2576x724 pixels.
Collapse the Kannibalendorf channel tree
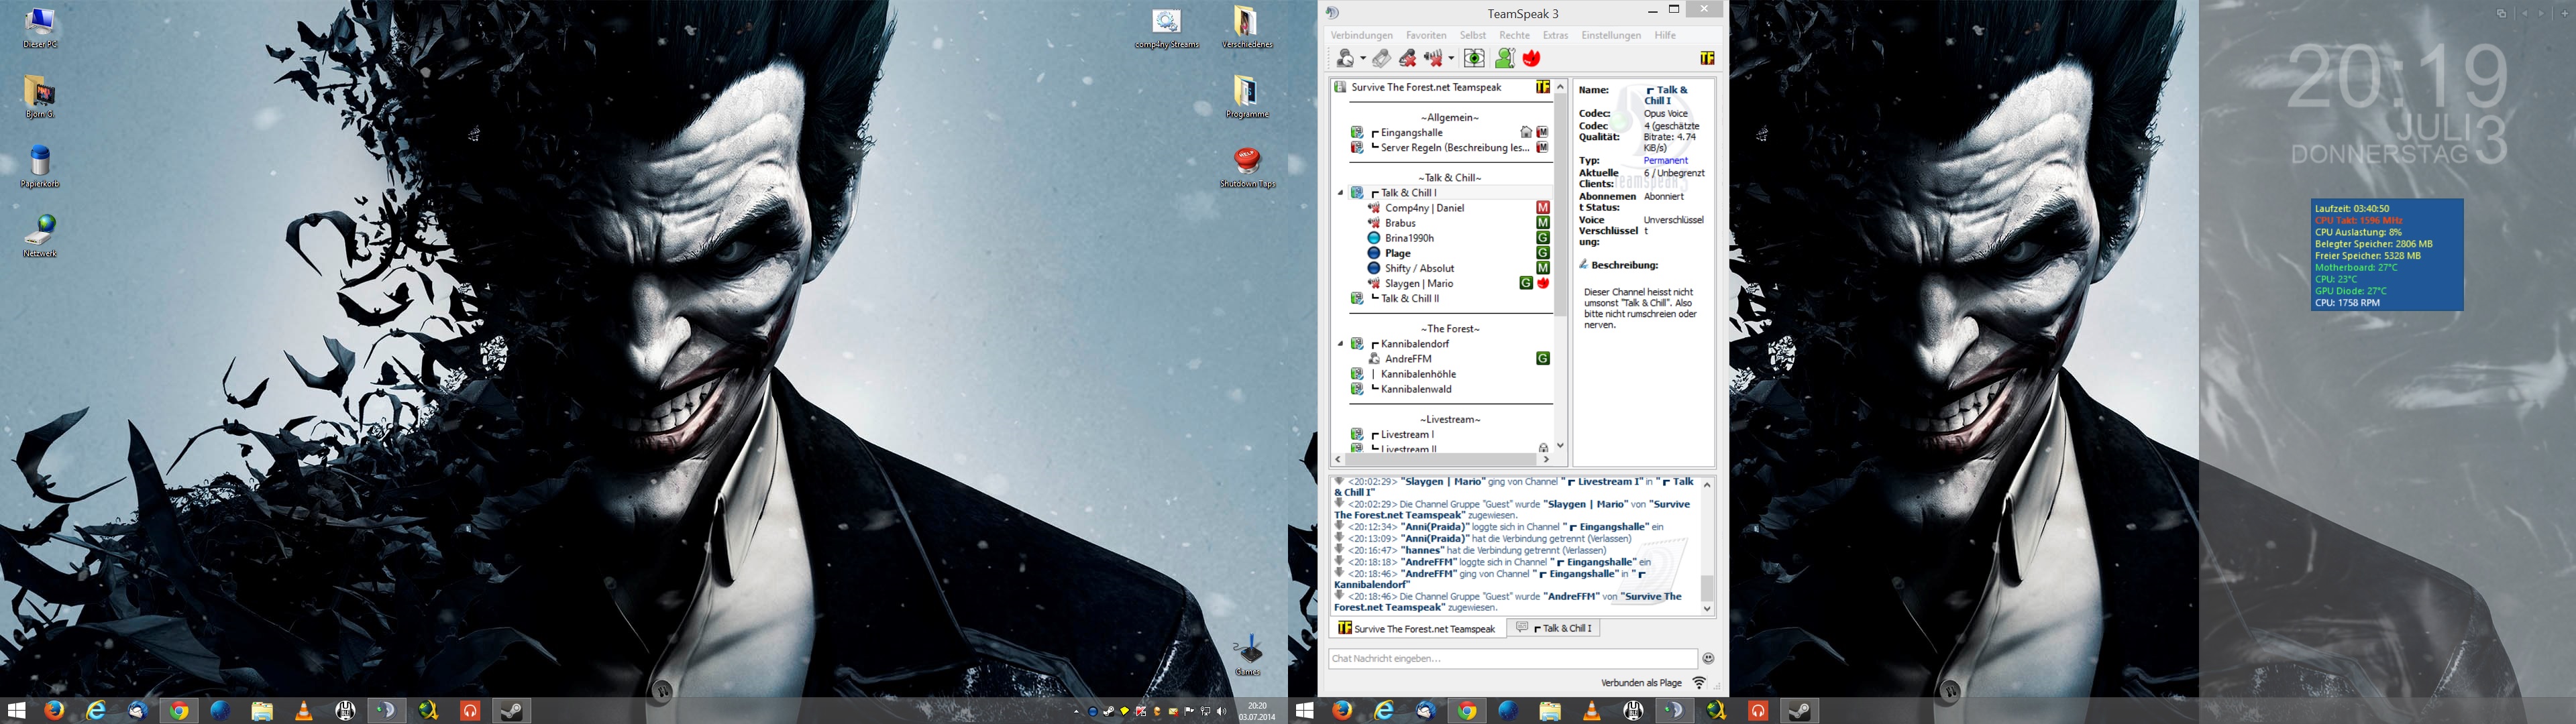(x=1341, y=344)
